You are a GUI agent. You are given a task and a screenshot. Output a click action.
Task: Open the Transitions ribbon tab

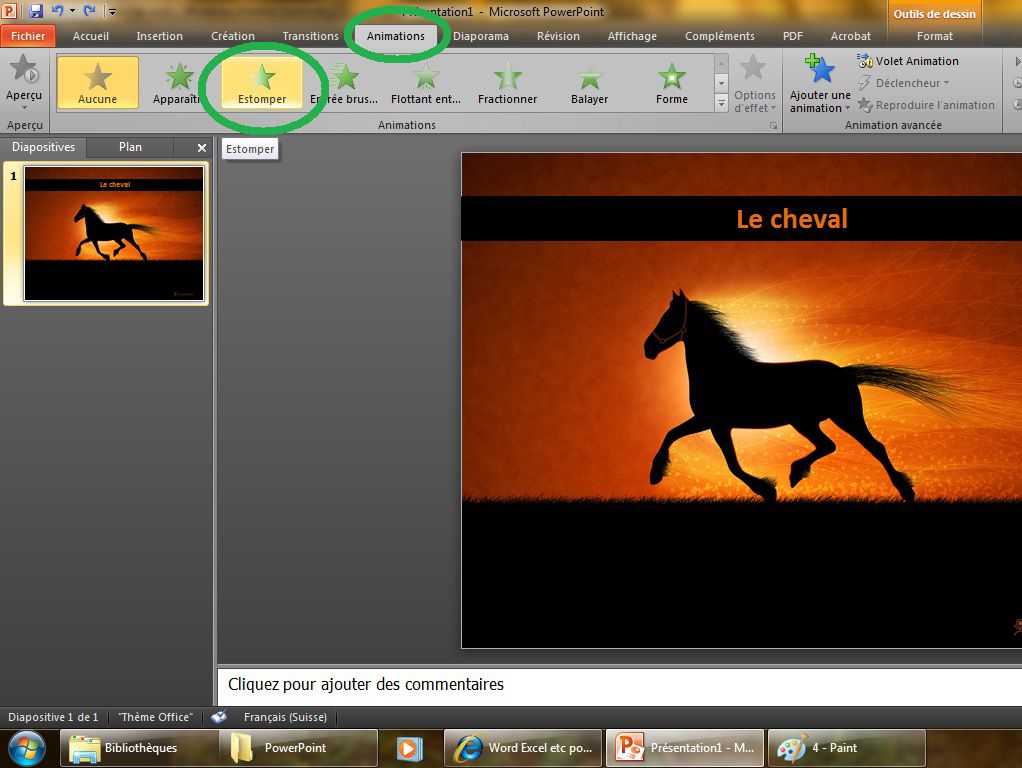[310, 36]
